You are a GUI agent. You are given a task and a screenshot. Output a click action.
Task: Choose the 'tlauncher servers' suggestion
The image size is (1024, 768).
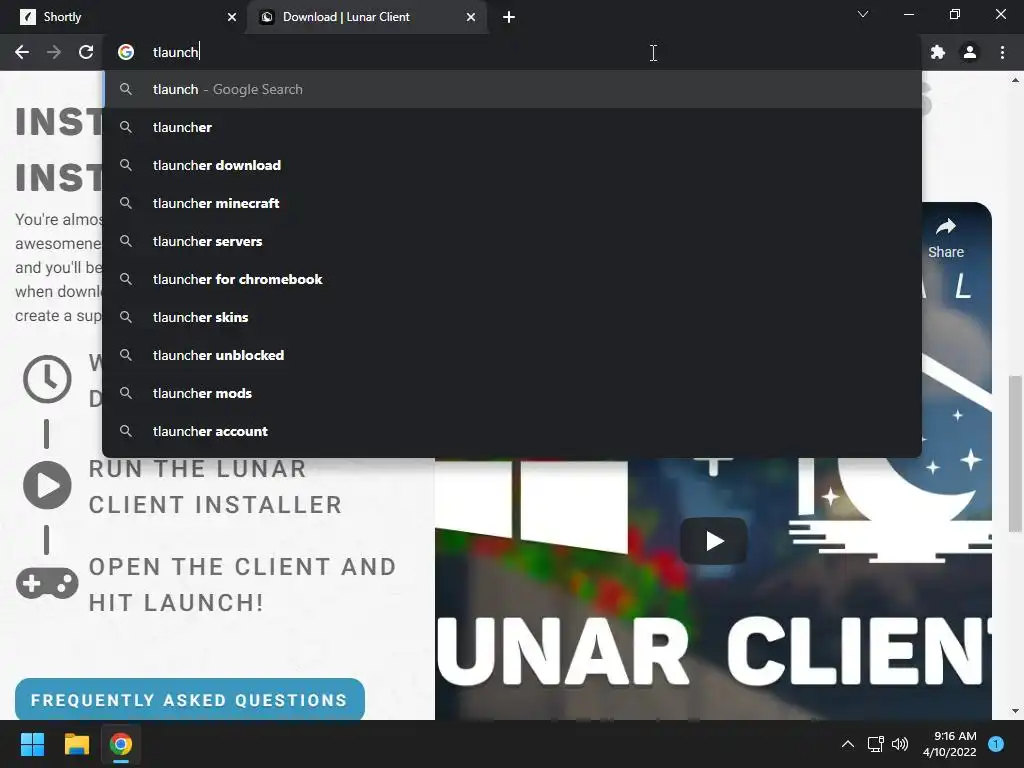[x=512, y=241]
